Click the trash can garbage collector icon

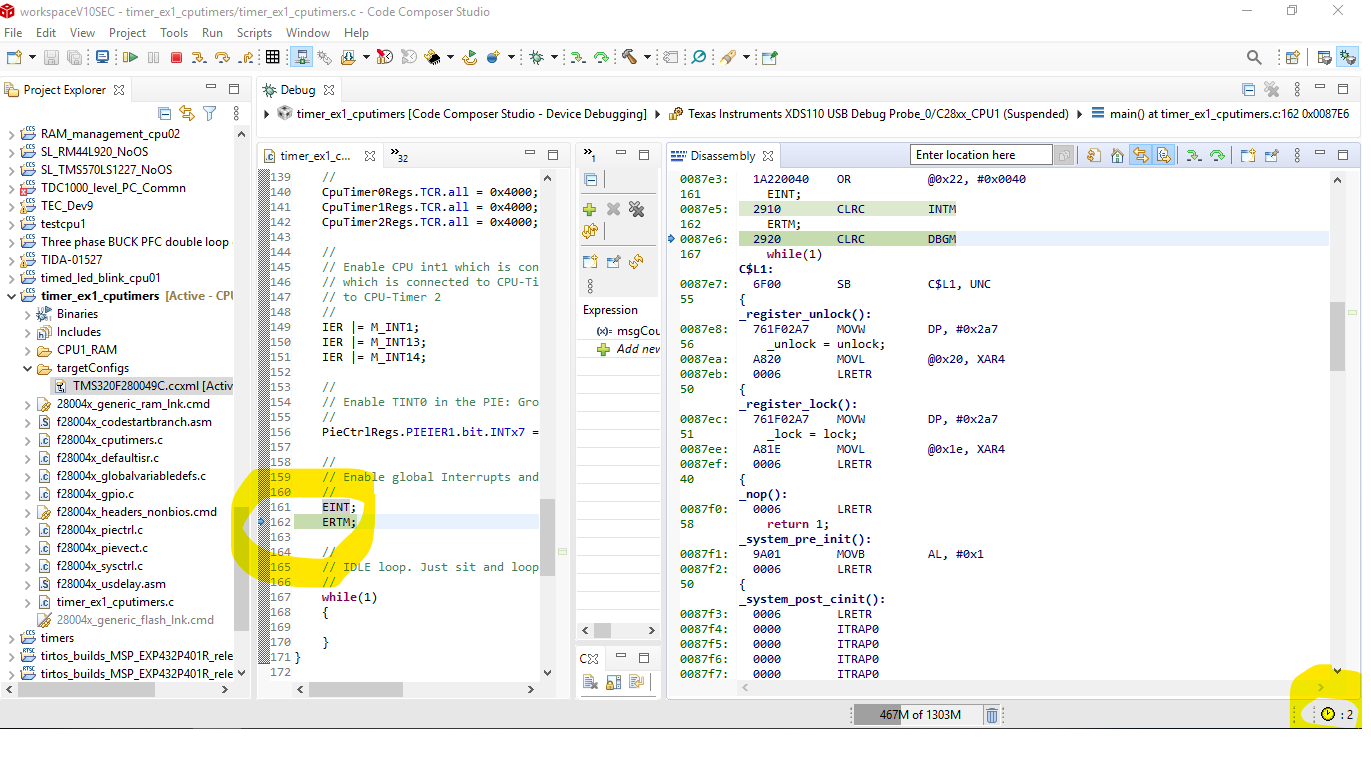pyautogui.click(x=991, y=715)
